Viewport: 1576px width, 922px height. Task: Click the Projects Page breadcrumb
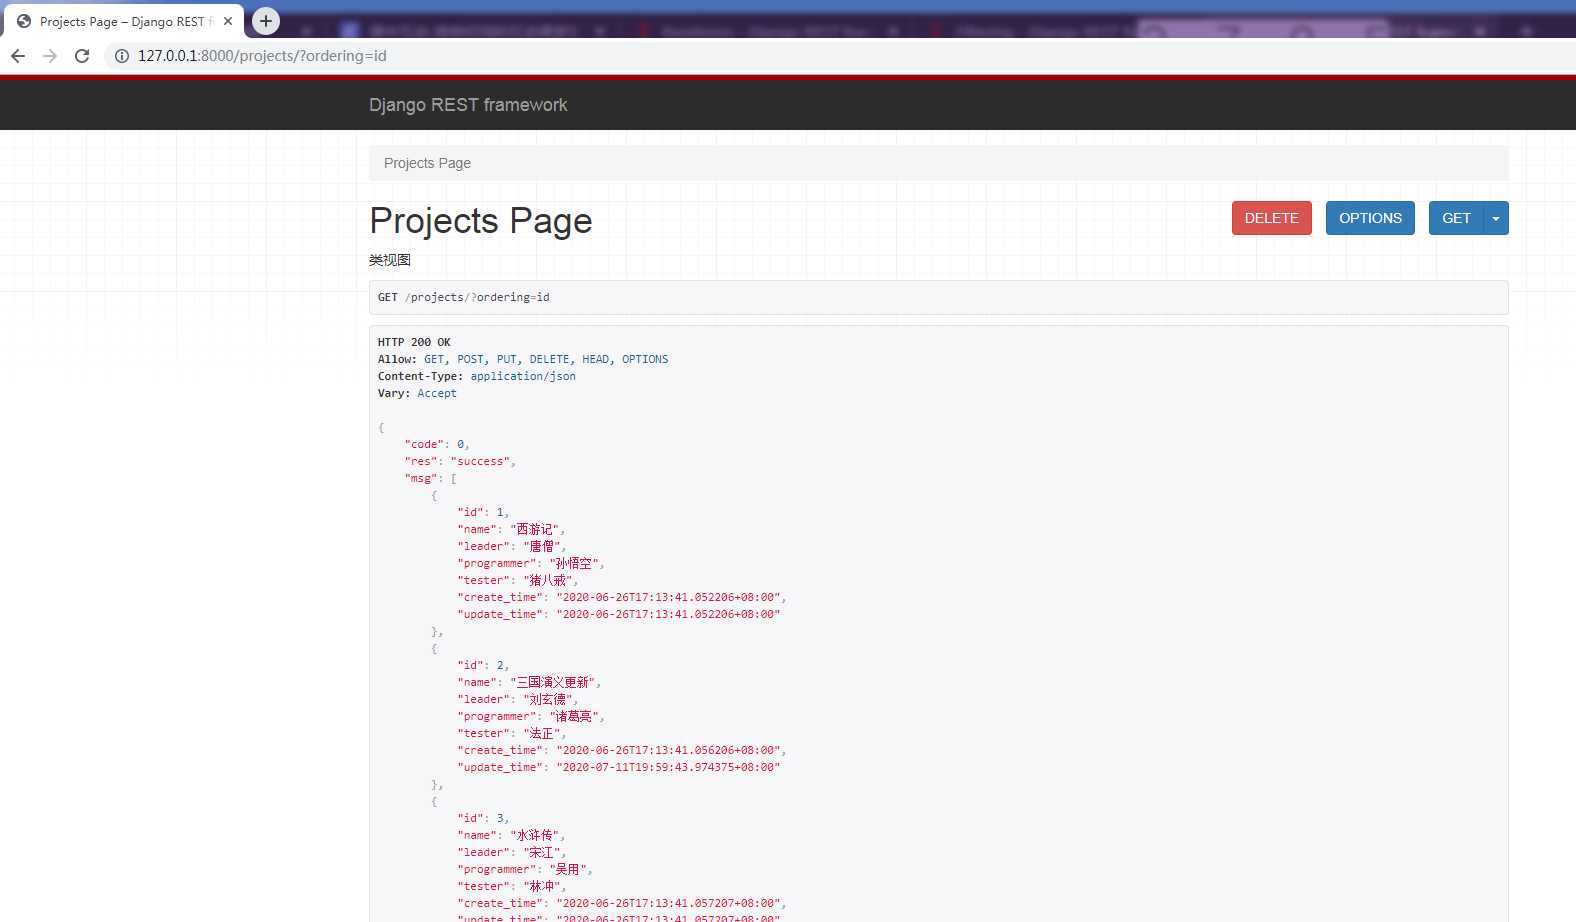pyautogui.click(x=427, y=163)
